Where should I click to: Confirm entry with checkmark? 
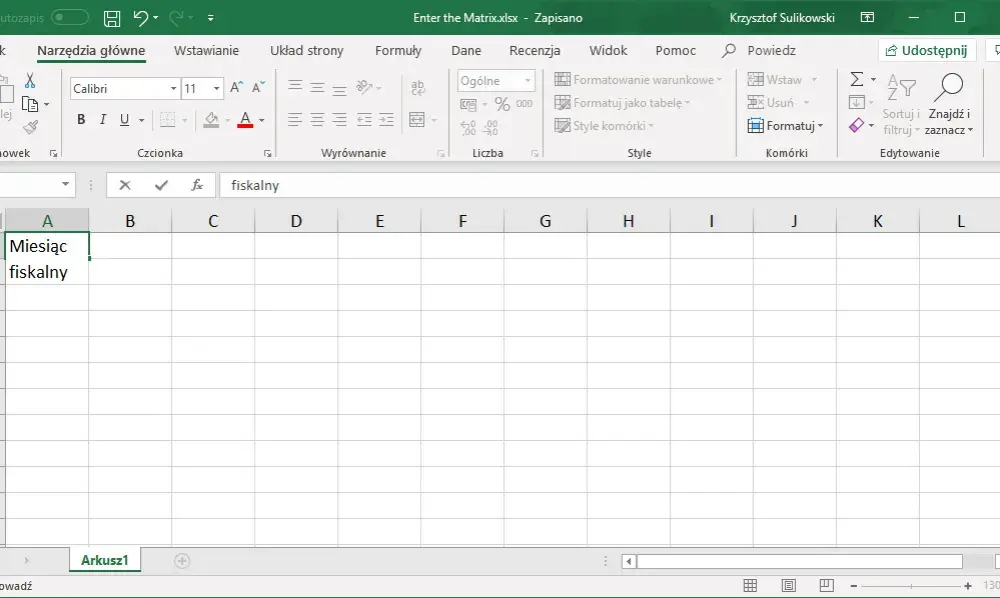(x=161, y=185)
